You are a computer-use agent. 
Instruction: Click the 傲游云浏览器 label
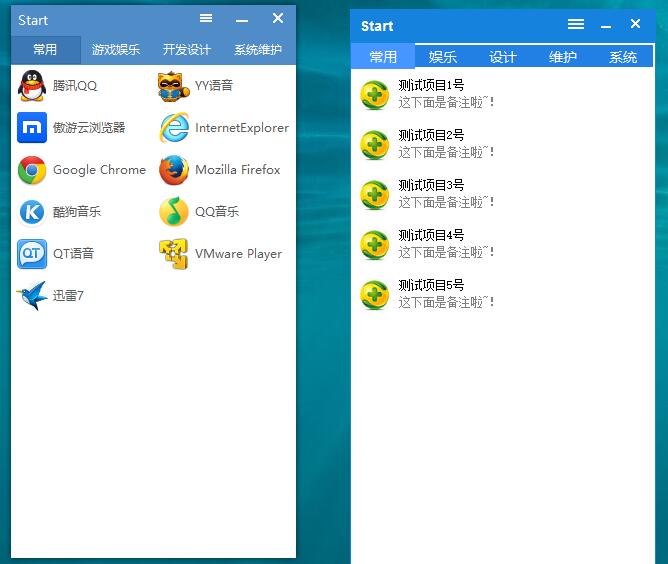click(x=89, y=127)
